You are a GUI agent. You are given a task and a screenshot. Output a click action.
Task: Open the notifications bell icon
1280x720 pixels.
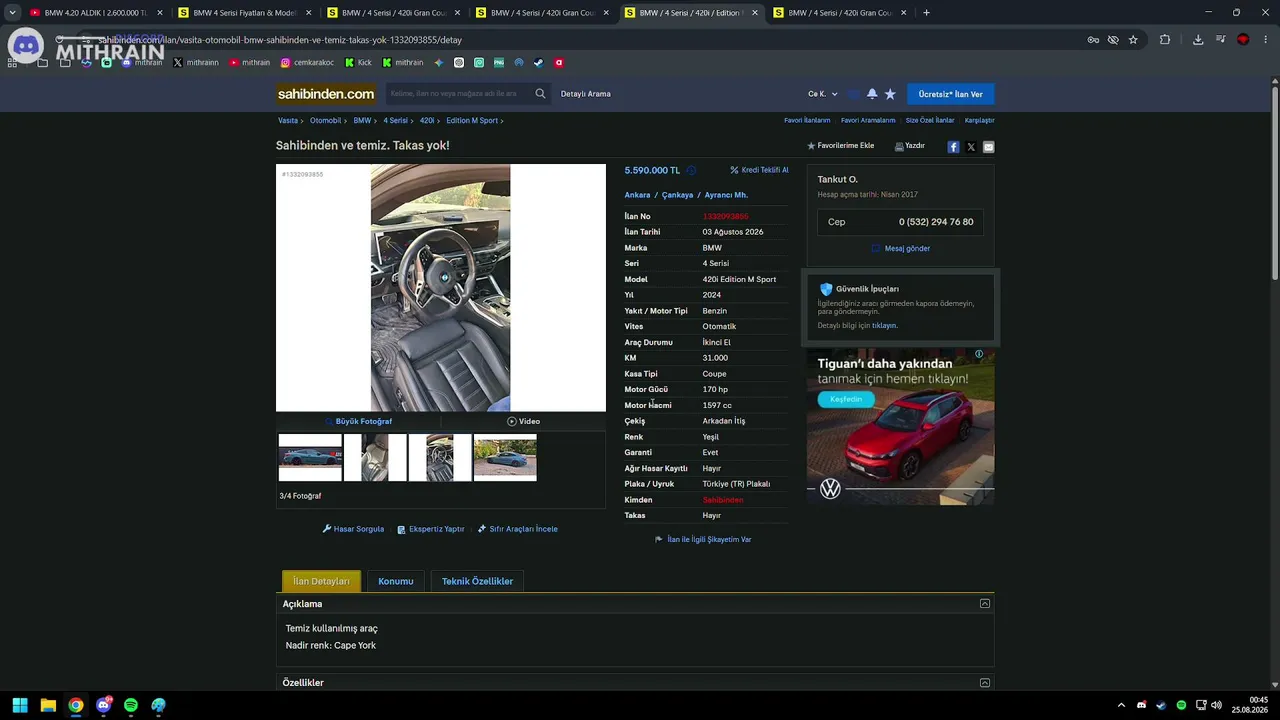[872, 94]
